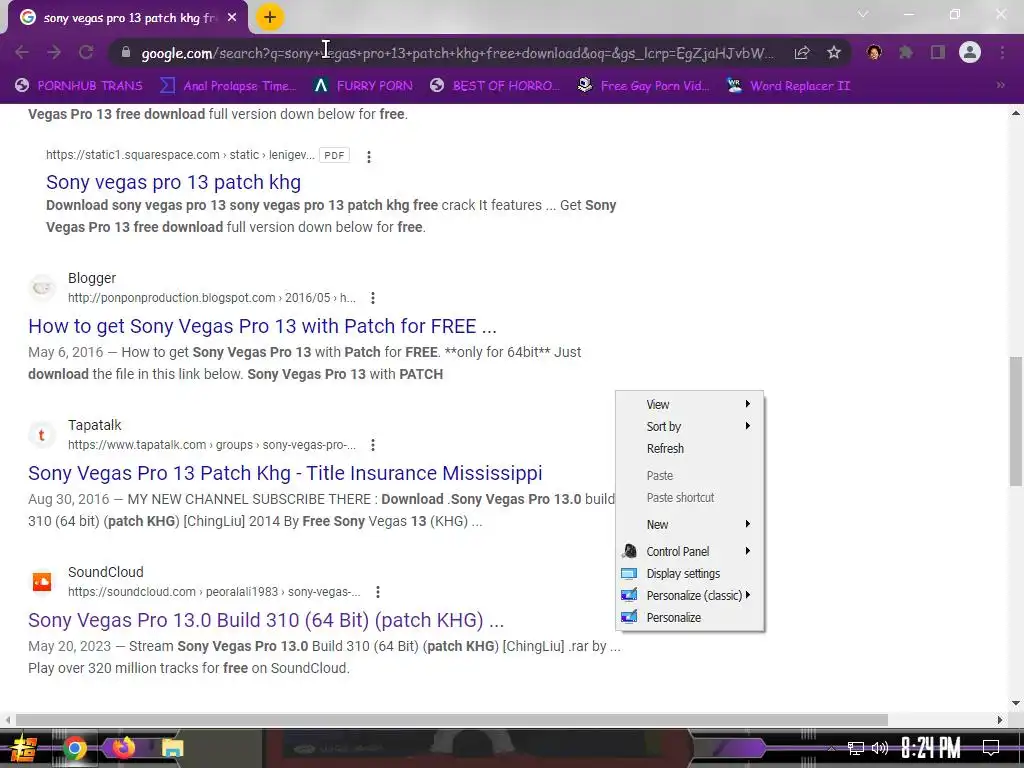This screenshot has width=1024, height=768.
Task: Open the Chrome three-dot menu
Action: 1002,52
